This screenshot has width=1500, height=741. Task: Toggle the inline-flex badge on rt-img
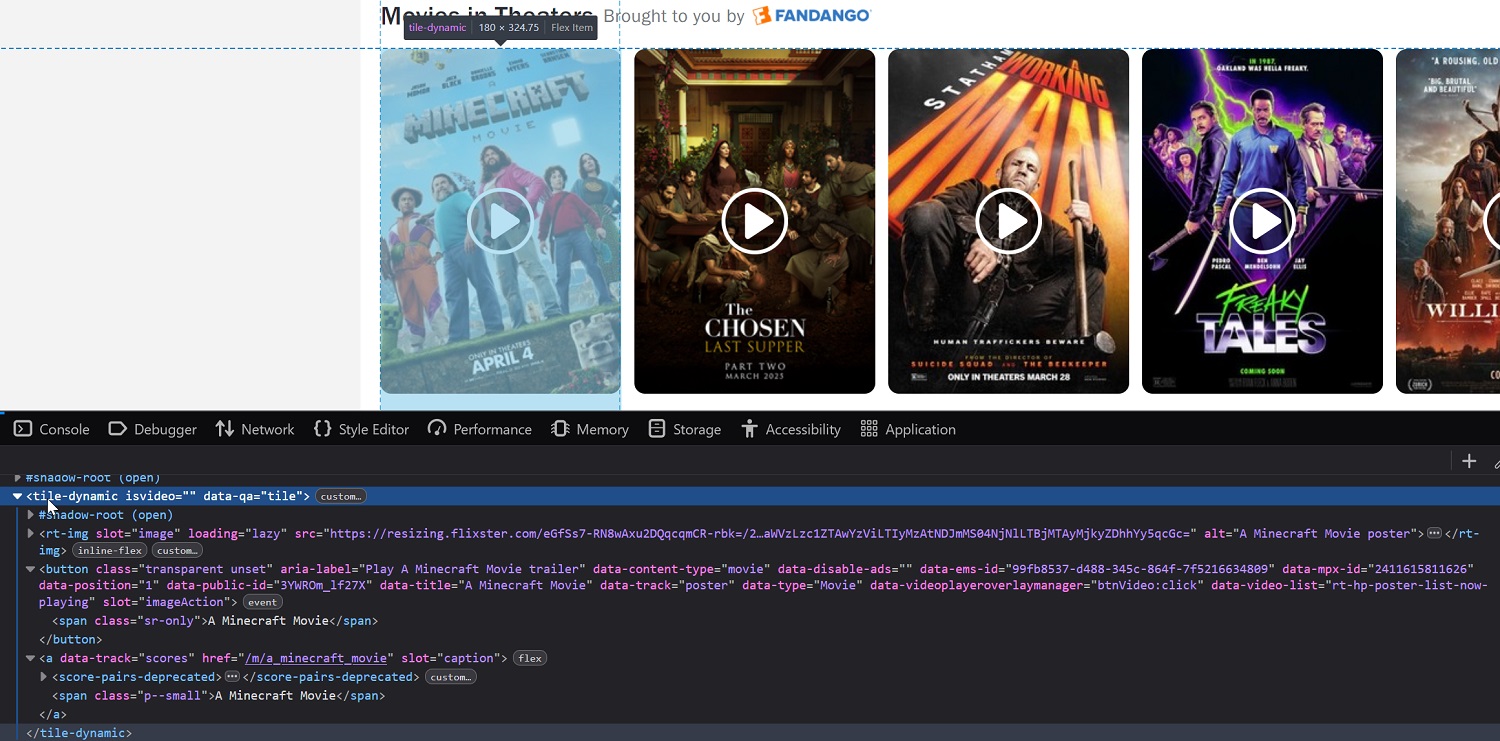tap(109, 550)
